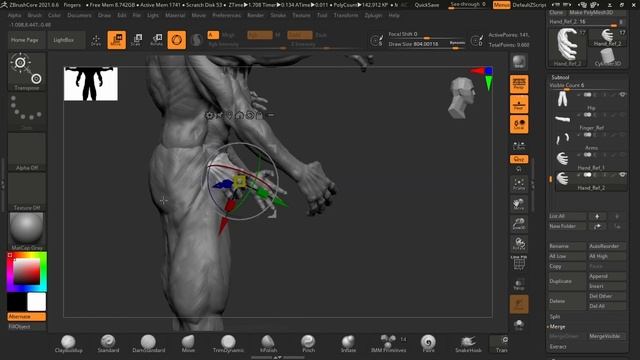640x360 pixels.
Task: Click the Line Fill PolyF icon
Action: pyautogui.click(x=519, y=263)
